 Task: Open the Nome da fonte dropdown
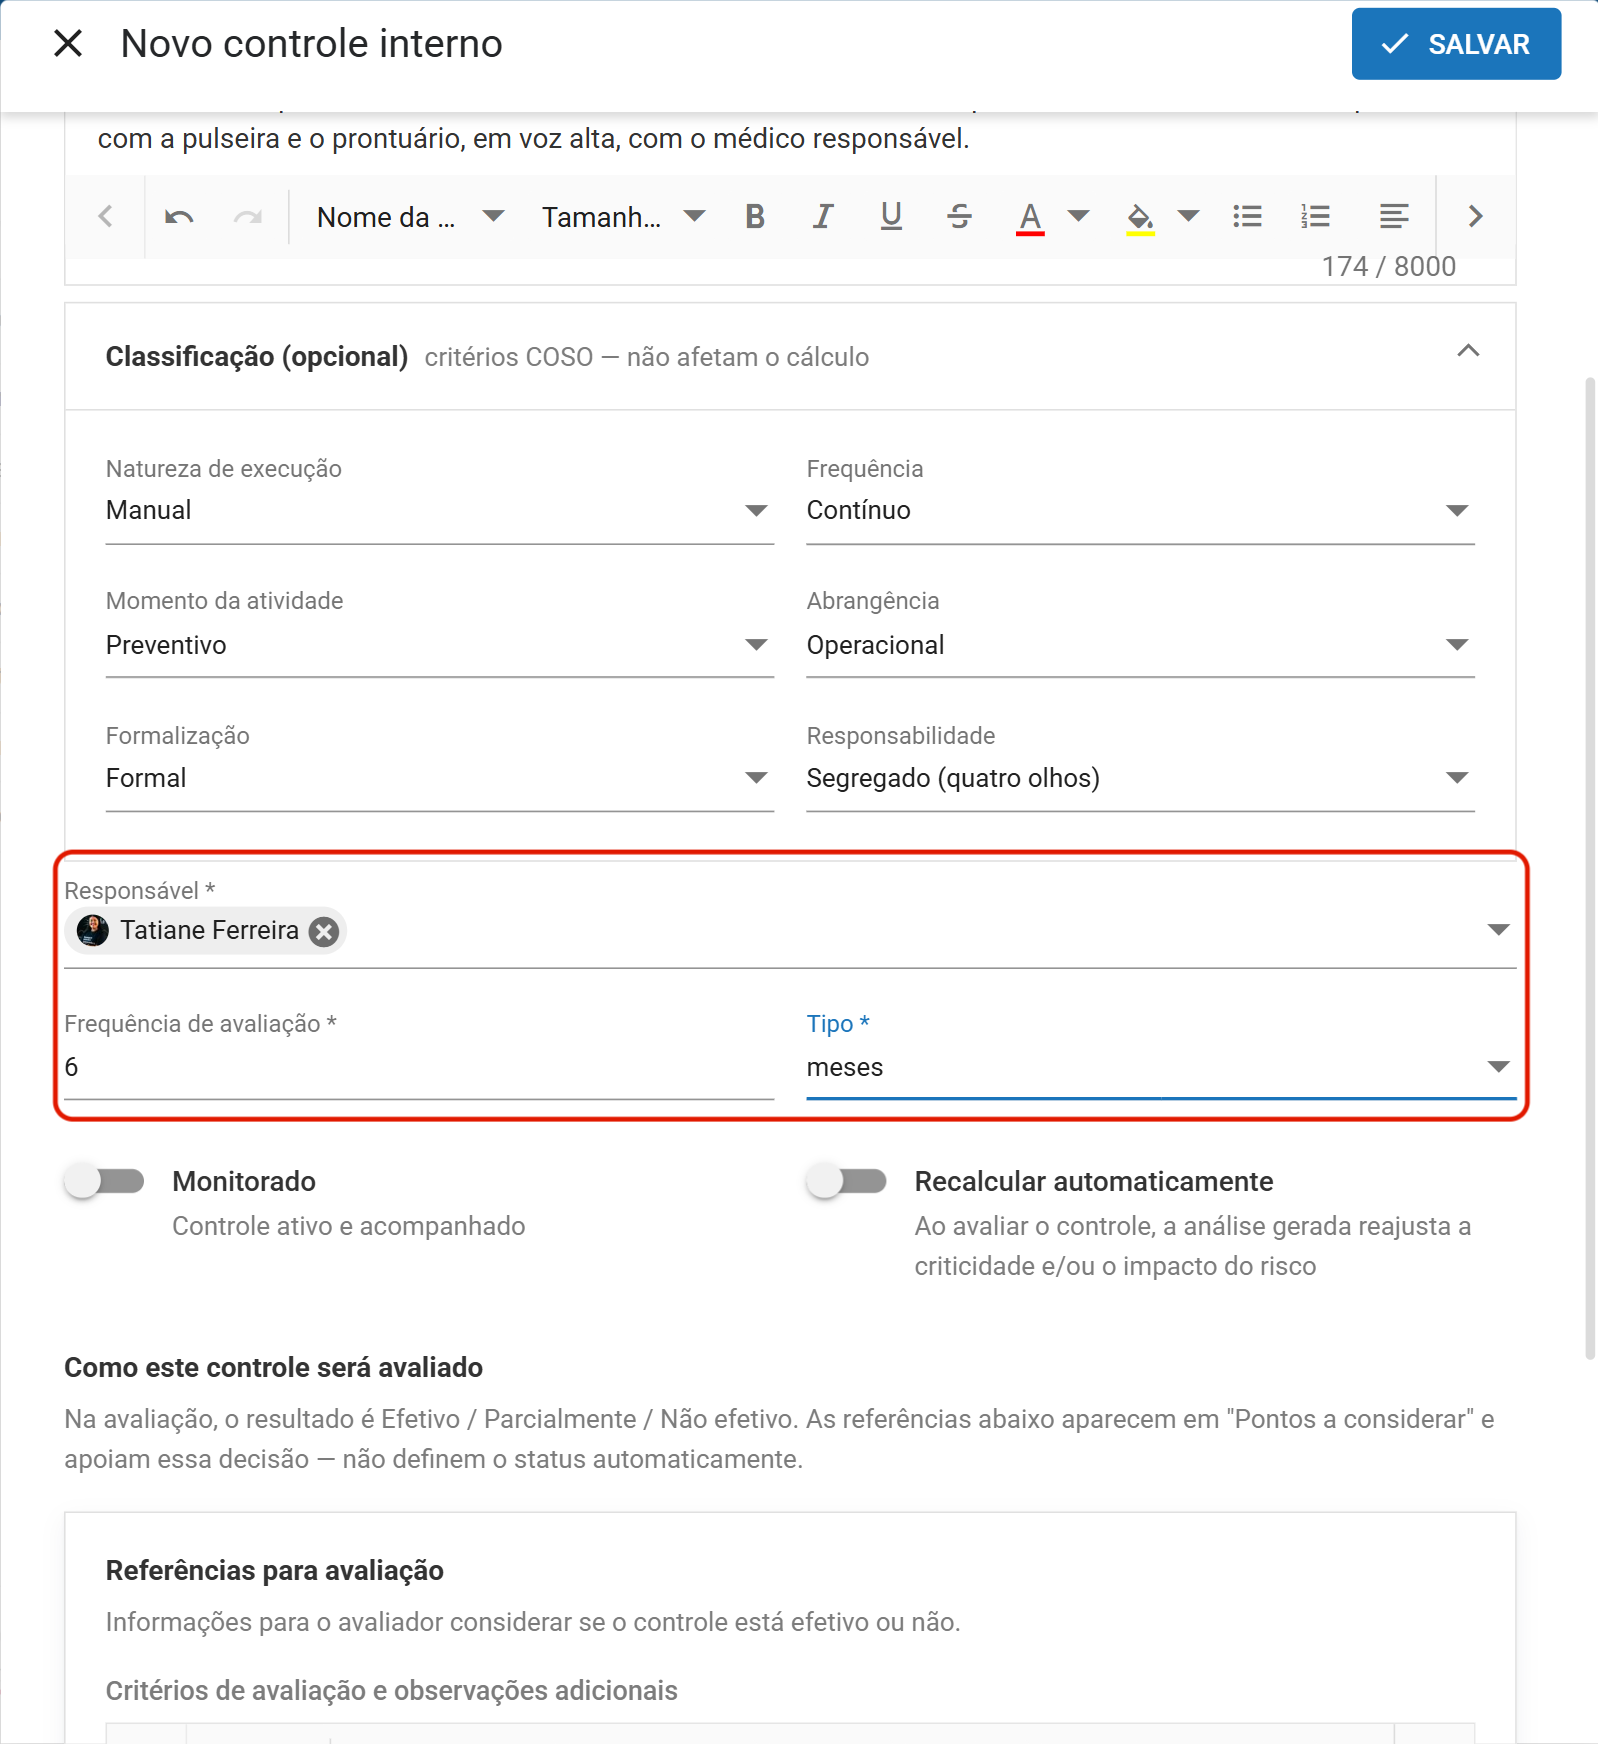410,217
